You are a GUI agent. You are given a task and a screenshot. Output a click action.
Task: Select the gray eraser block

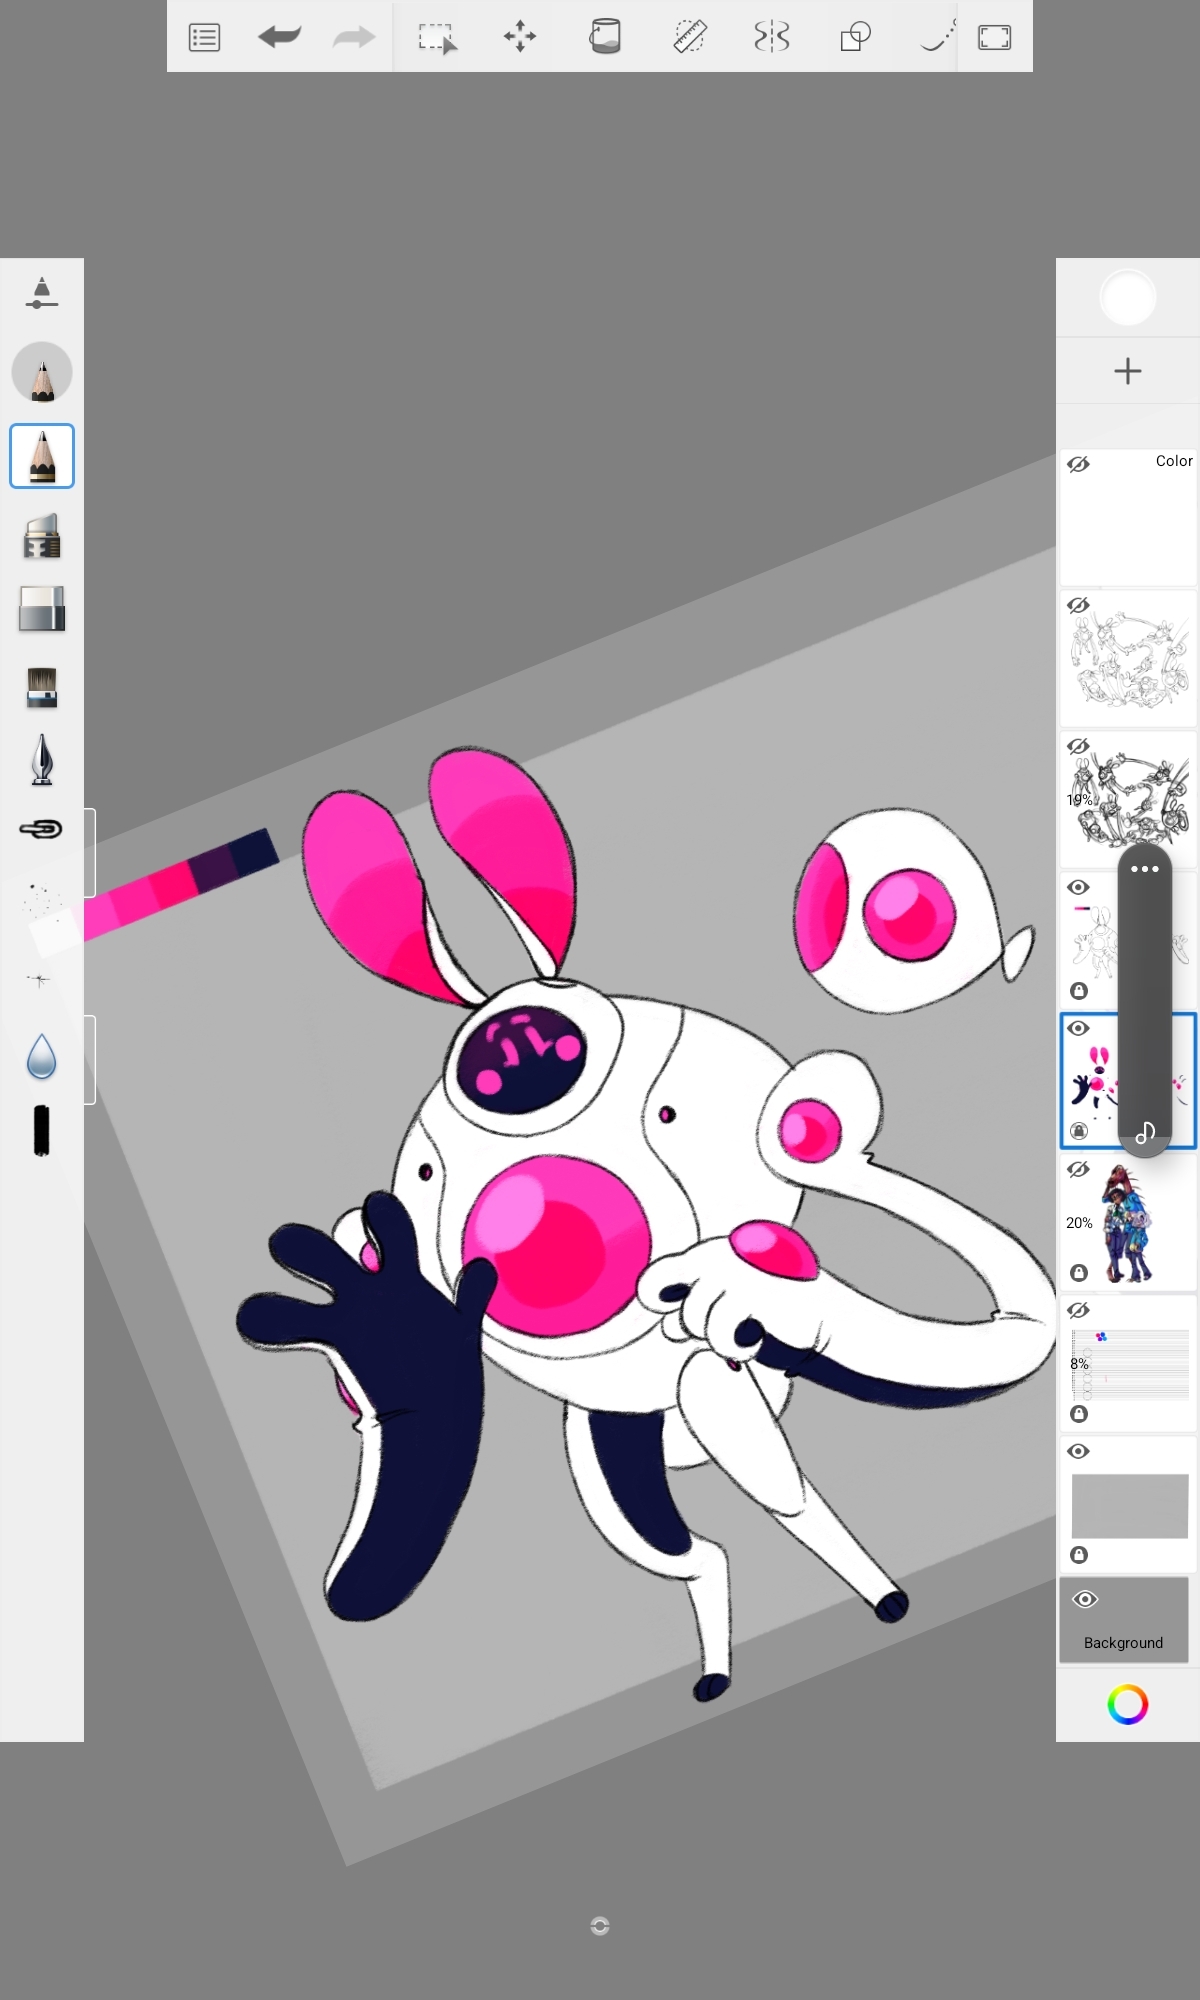[x=42, y=609]
